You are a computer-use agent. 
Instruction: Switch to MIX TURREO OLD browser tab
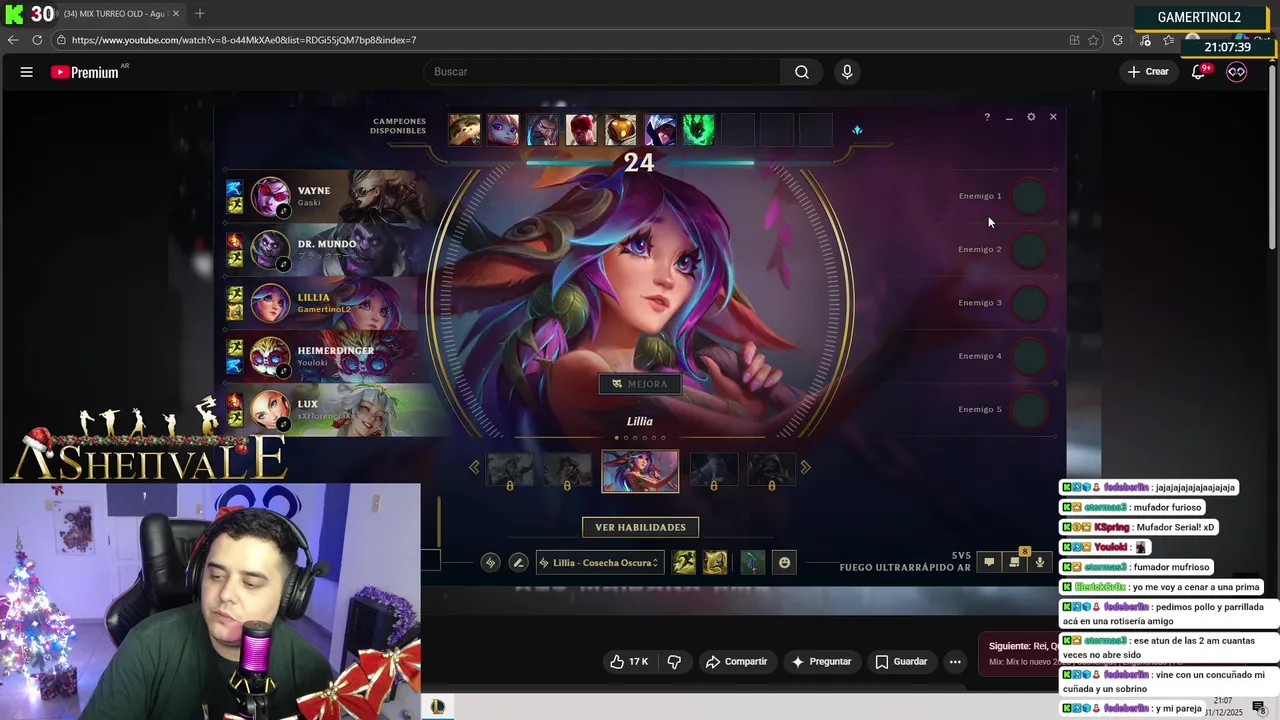[x=115, y=14]
